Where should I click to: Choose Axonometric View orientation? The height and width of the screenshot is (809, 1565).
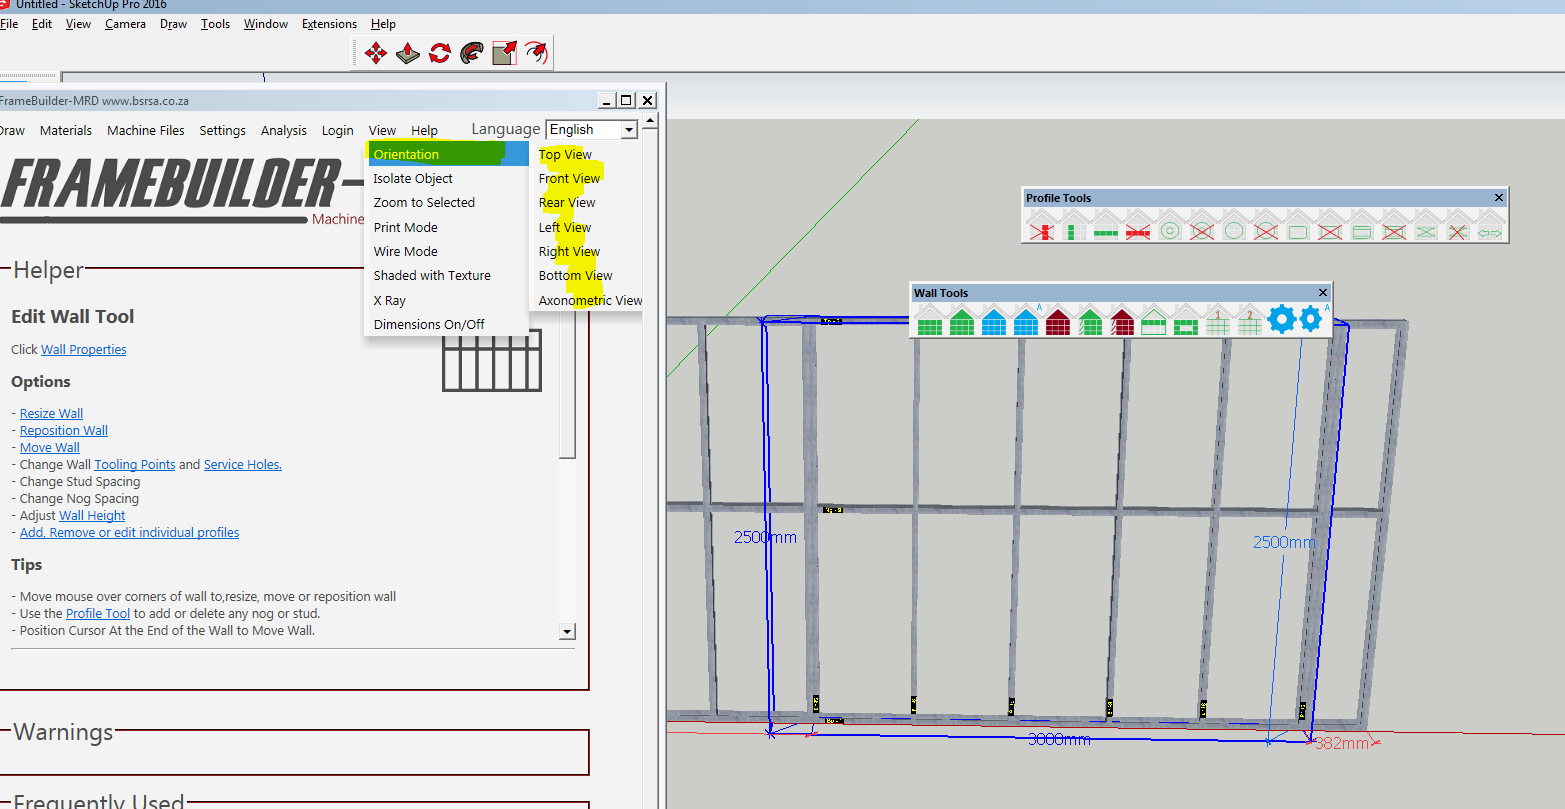tap(590, 300)
